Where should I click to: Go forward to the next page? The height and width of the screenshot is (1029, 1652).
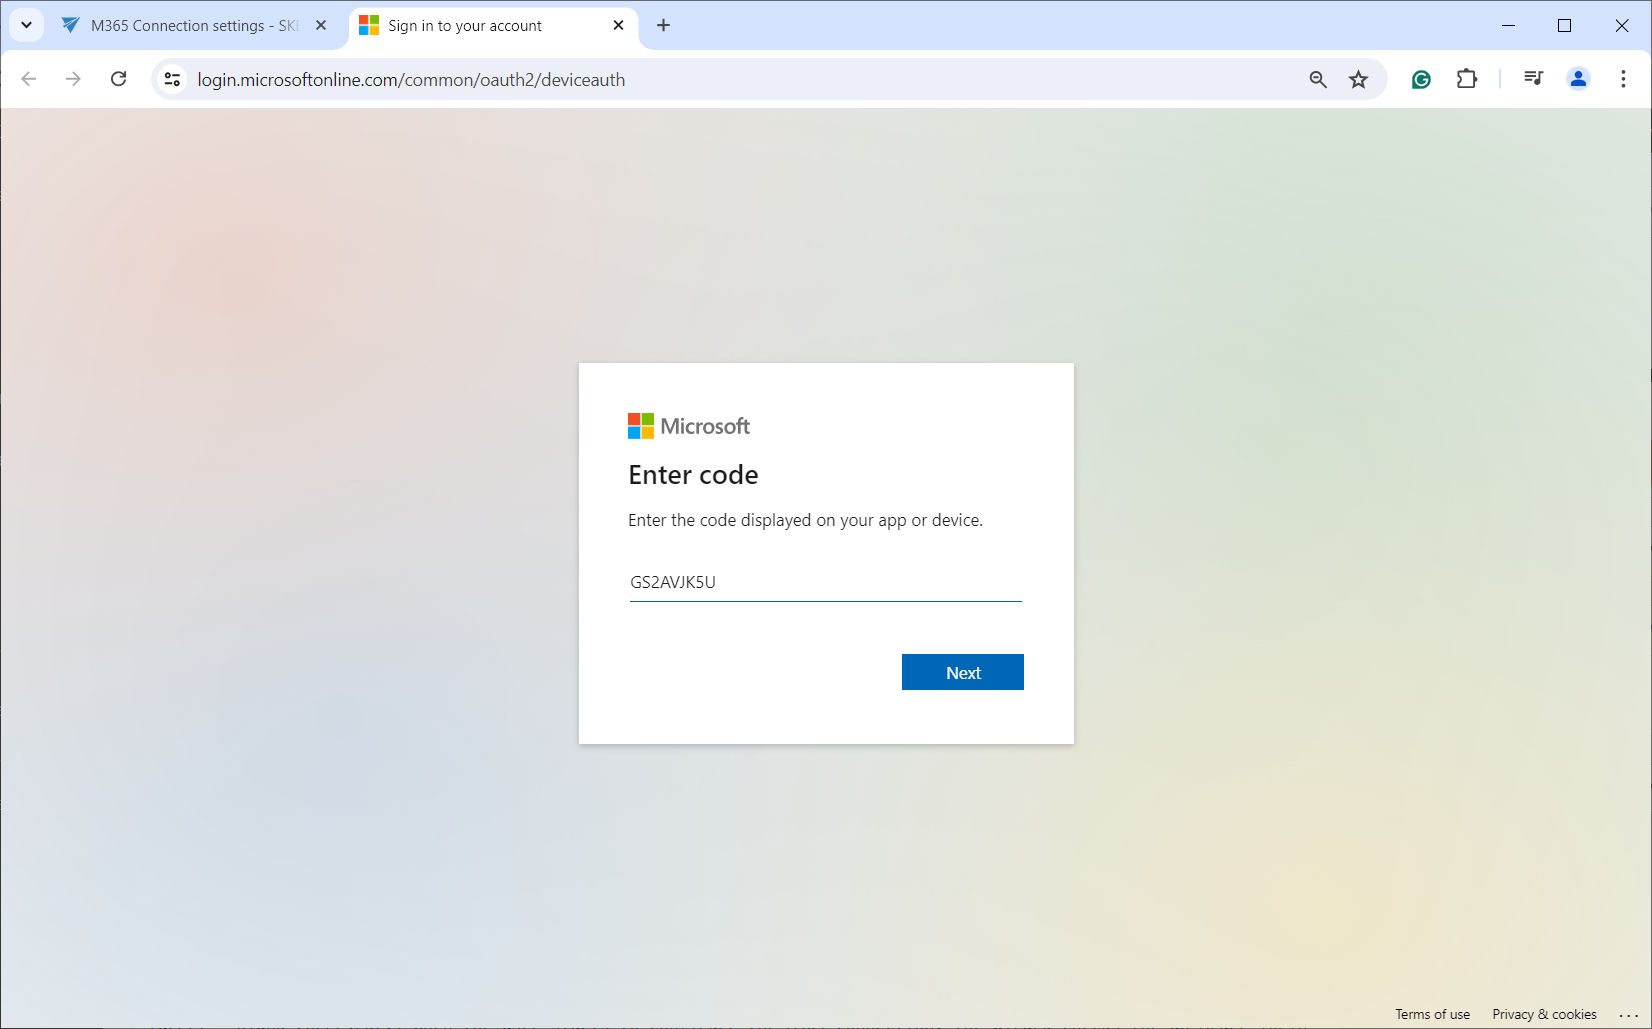click(x=73, y=79)
